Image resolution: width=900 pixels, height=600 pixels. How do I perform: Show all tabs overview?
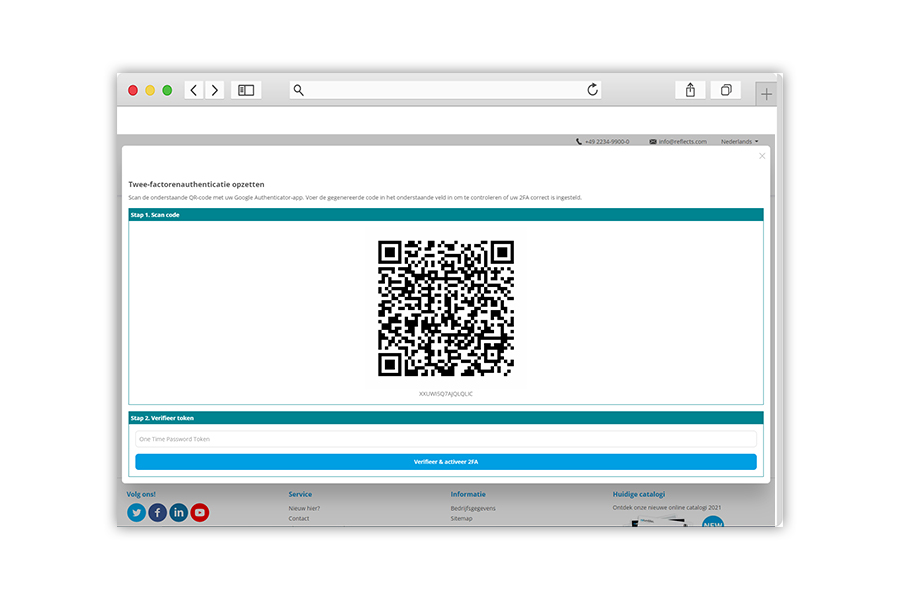click(x=726, y=90)
